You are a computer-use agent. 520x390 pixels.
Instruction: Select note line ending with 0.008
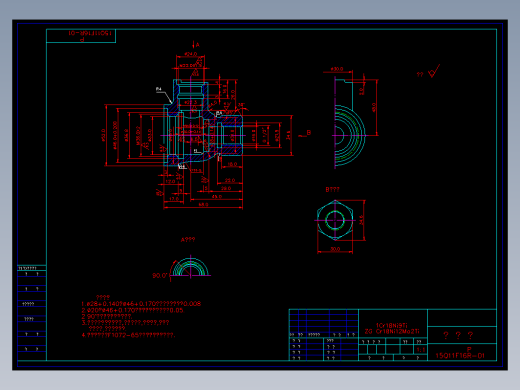[x=141, y=304]
